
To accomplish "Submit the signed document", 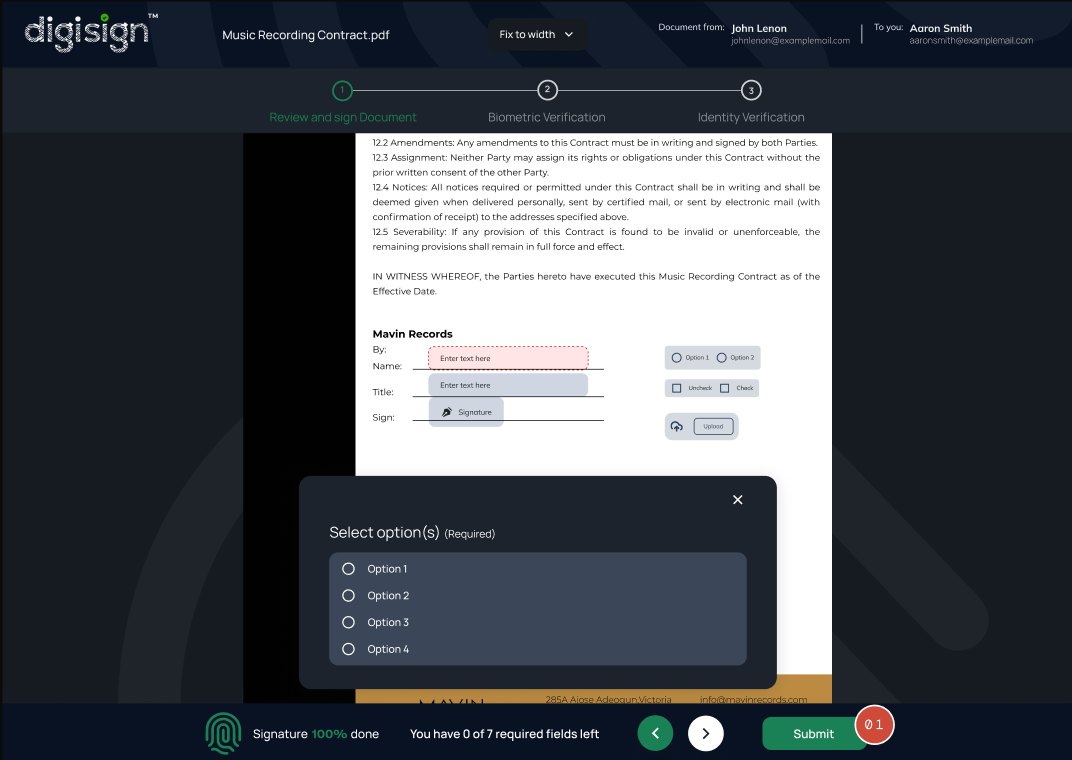I will pos(813,733).
